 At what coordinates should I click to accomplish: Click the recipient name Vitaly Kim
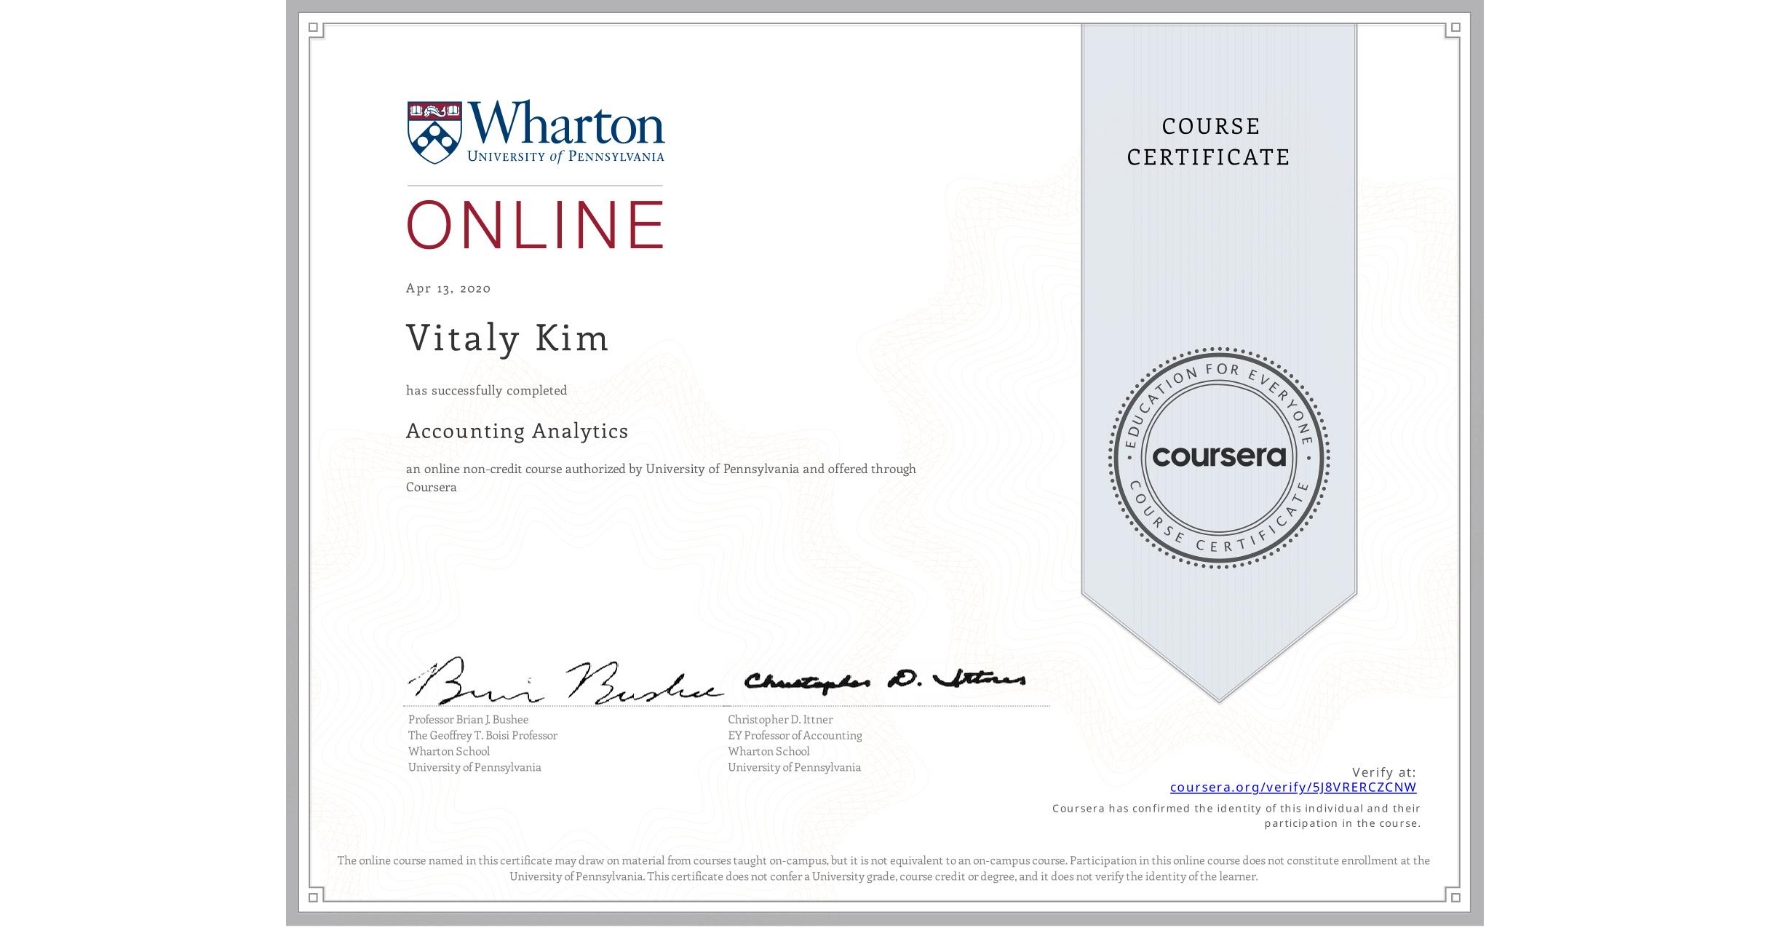[x=506, y=339]
